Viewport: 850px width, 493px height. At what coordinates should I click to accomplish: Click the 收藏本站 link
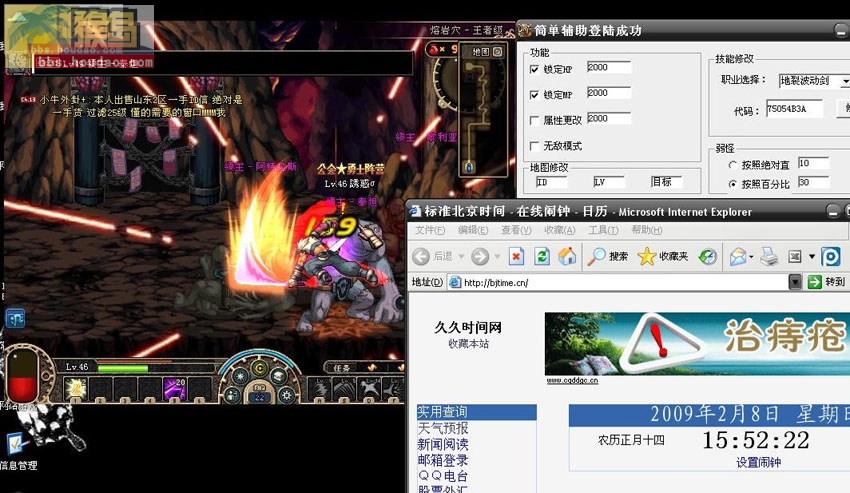(468, 344)
